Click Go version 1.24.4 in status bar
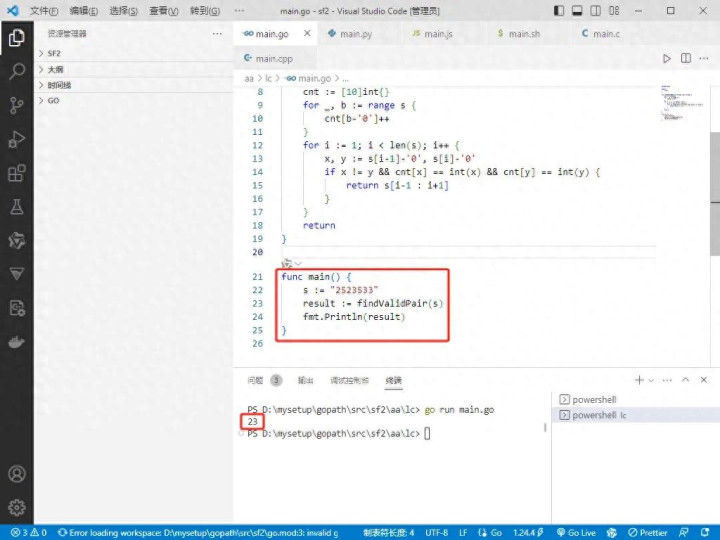Screen dimensions: 720x540 tap(528, 533)
